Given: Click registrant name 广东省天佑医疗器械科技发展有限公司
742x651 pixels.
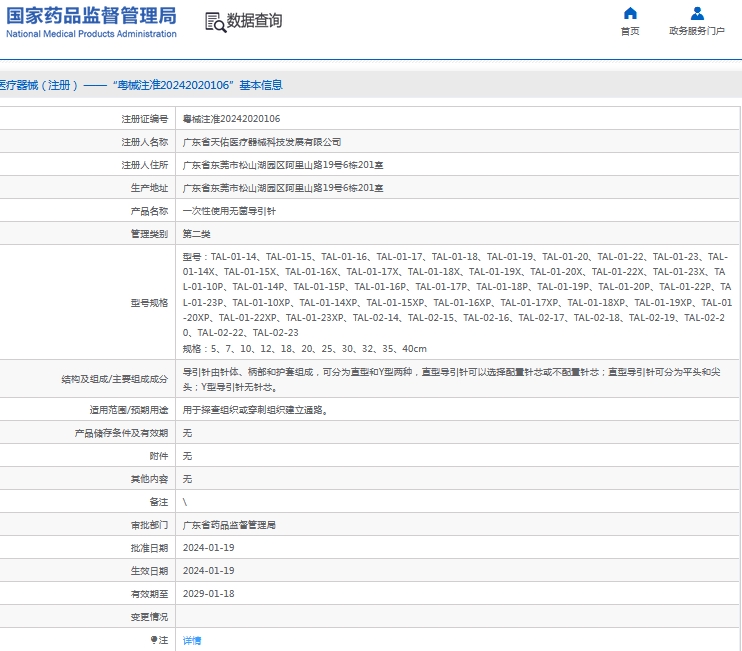Looking at the screenshot, I should tap(262, 142).
